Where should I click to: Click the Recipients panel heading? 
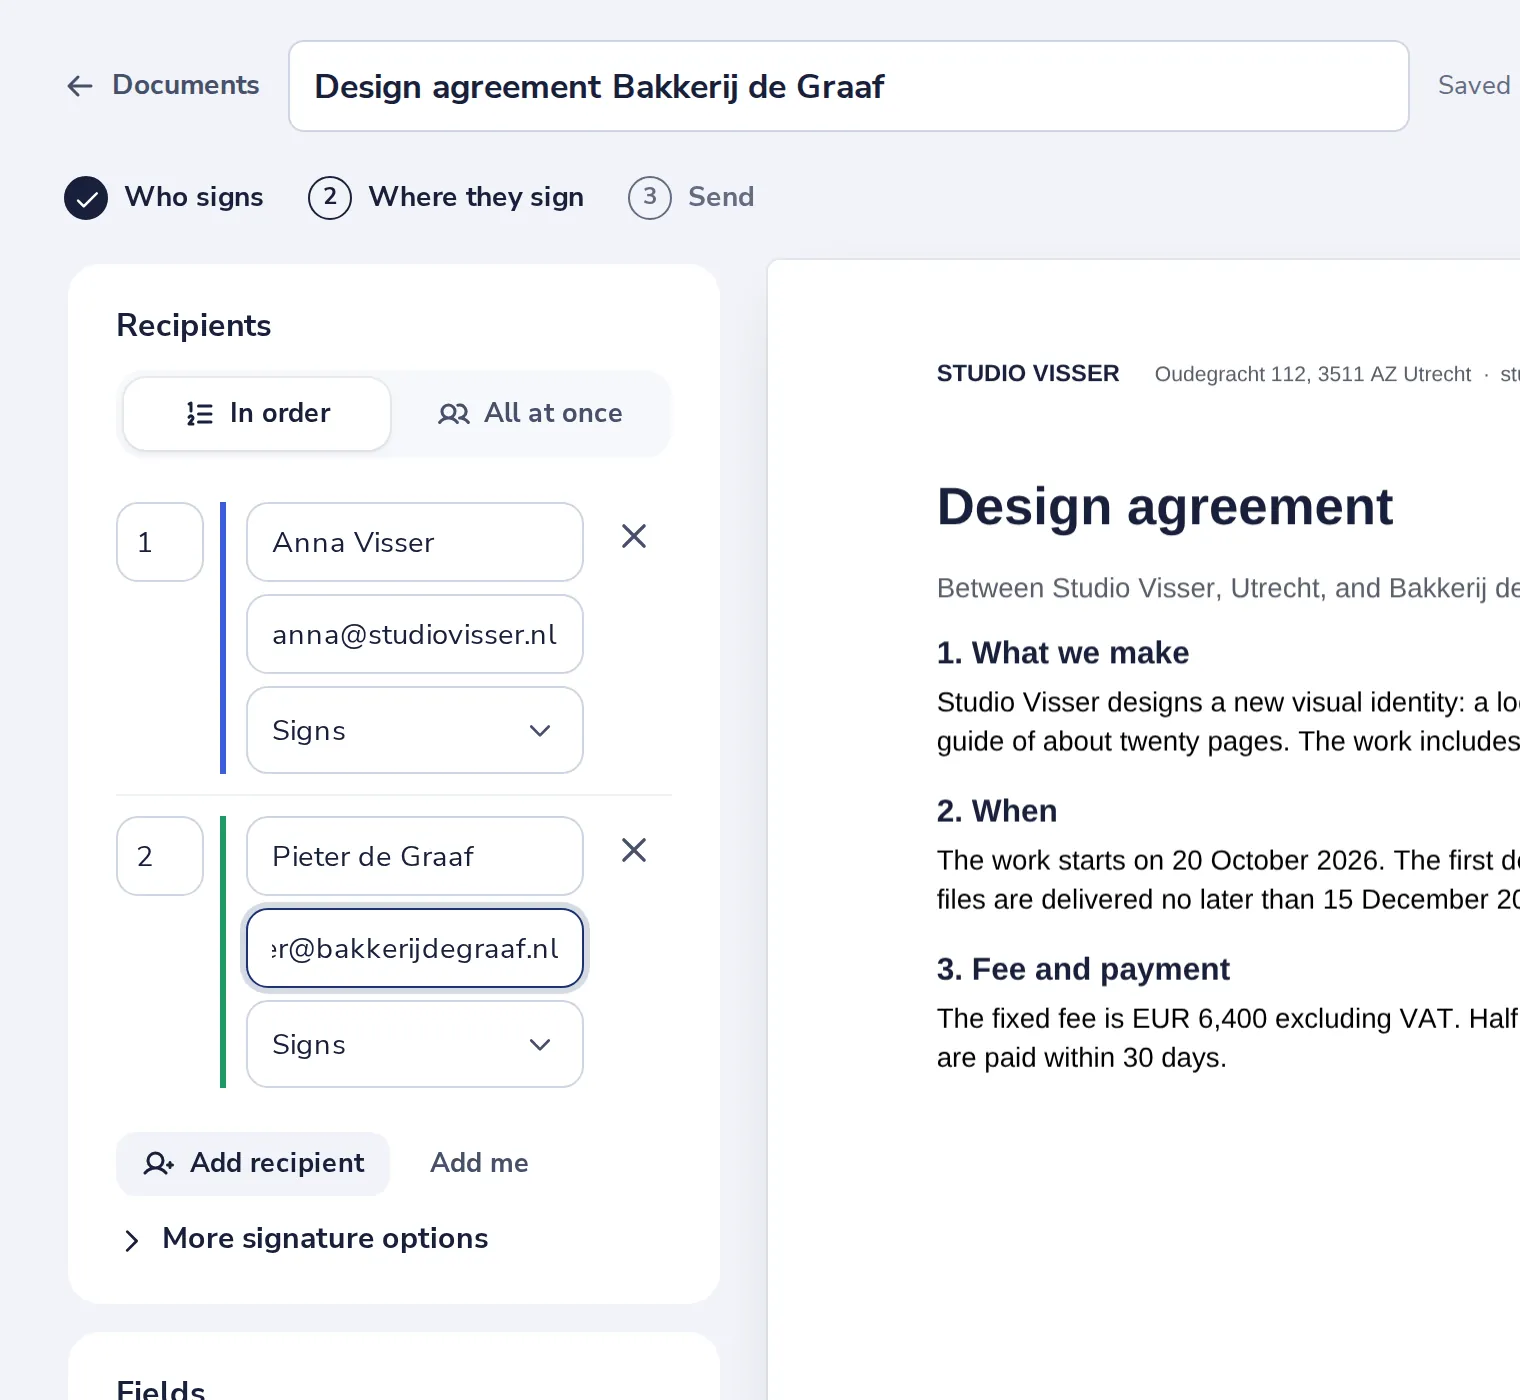(194, 326)
